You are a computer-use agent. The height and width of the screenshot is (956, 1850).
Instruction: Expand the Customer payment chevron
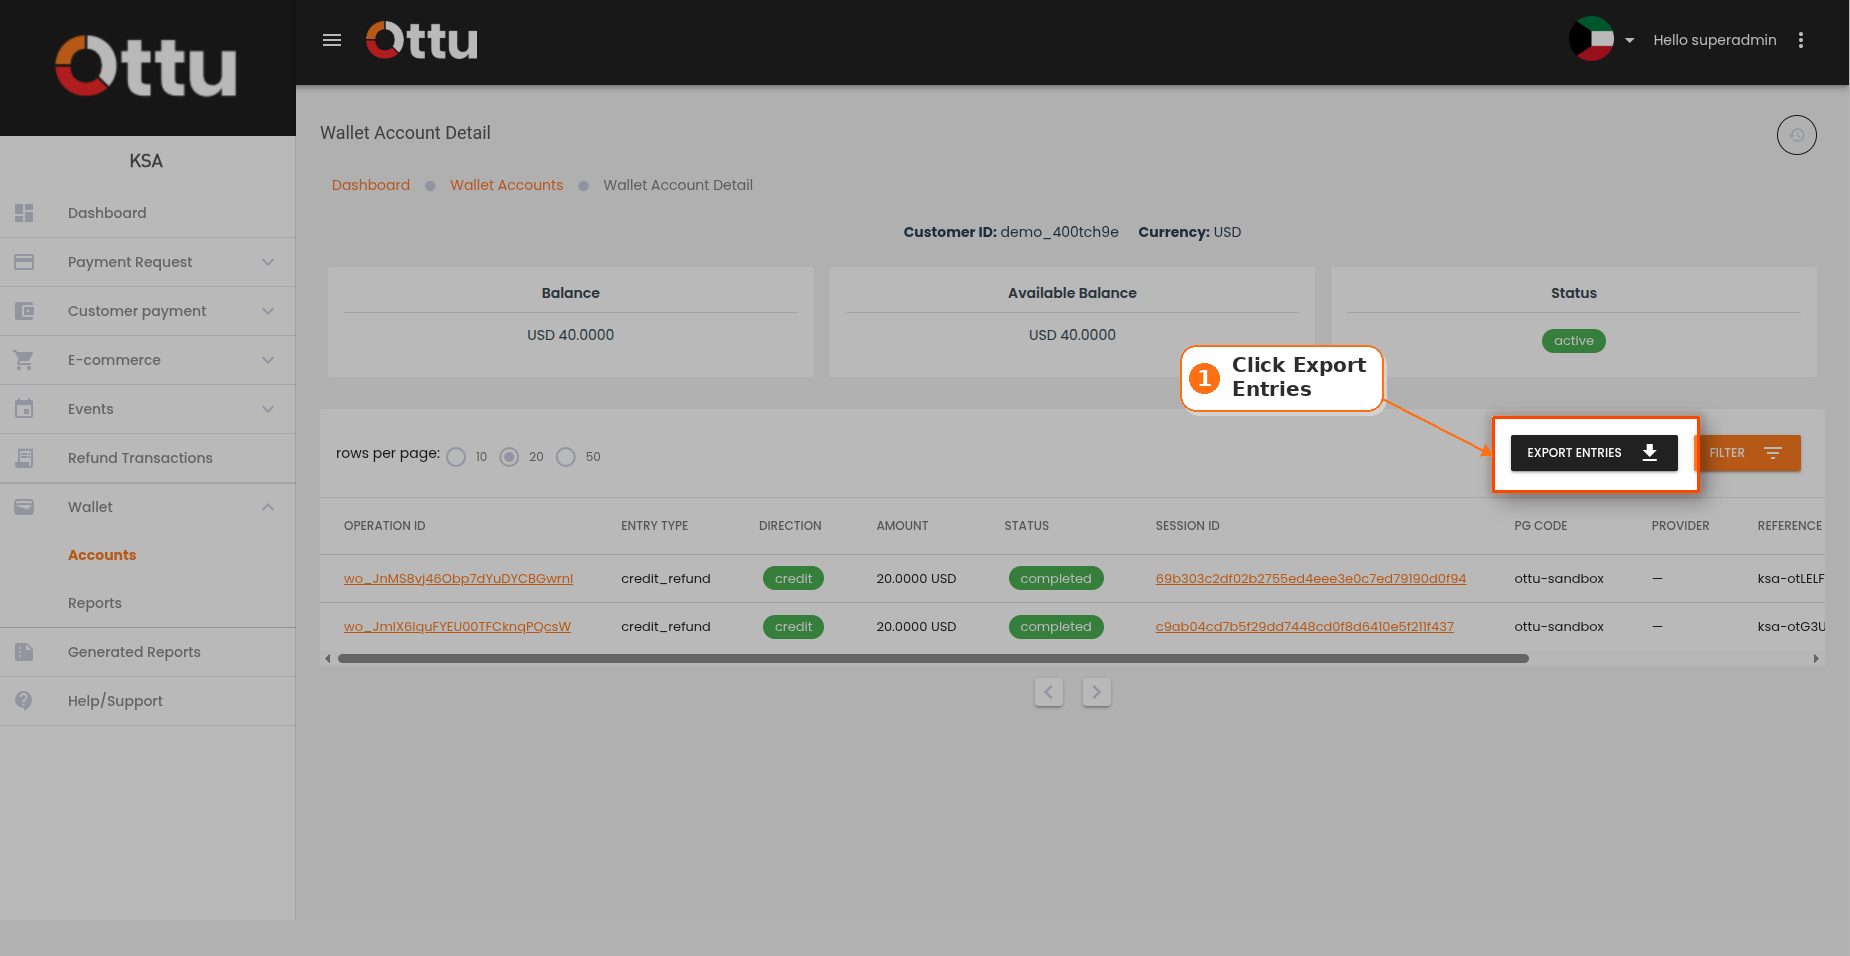[268, 311]
